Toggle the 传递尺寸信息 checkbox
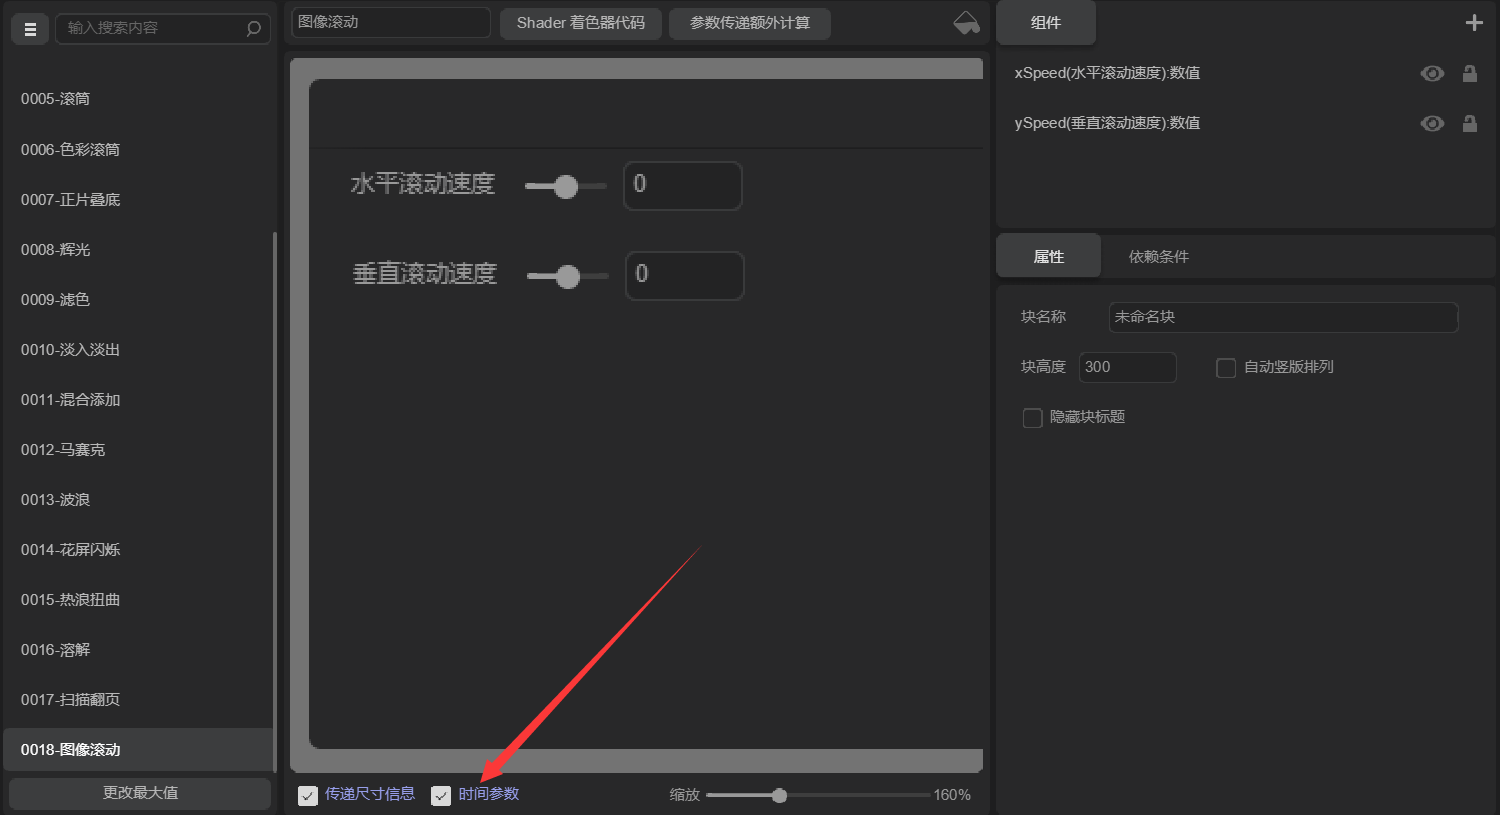The height and width of the screenshot is (815, 1500). (308, 795)
